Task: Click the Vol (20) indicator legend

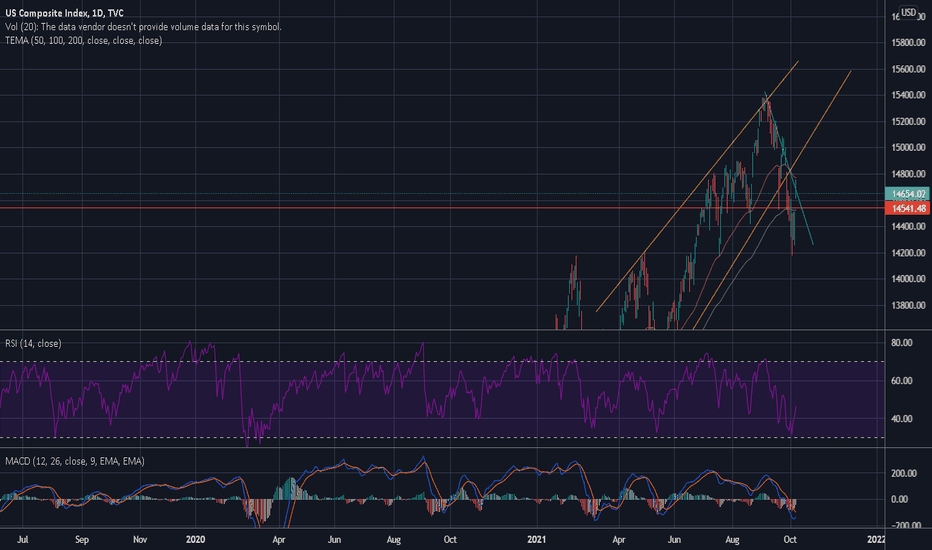Action: pos(143,27)
